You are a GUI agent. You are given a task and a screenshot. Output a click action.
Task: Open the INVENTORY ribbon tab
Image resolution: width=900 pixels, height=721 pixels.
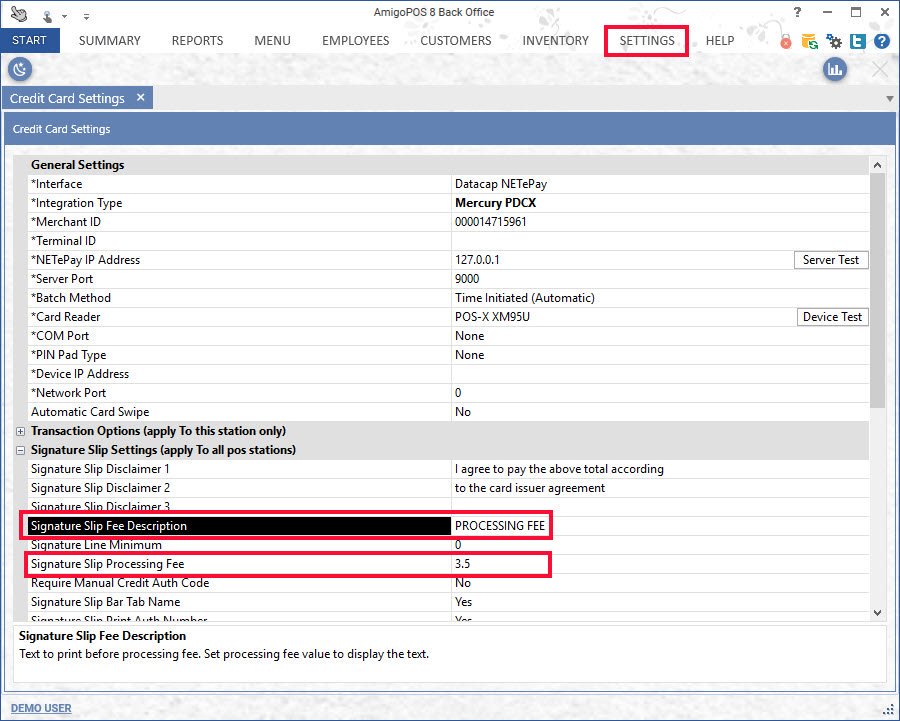pos(555,41)
